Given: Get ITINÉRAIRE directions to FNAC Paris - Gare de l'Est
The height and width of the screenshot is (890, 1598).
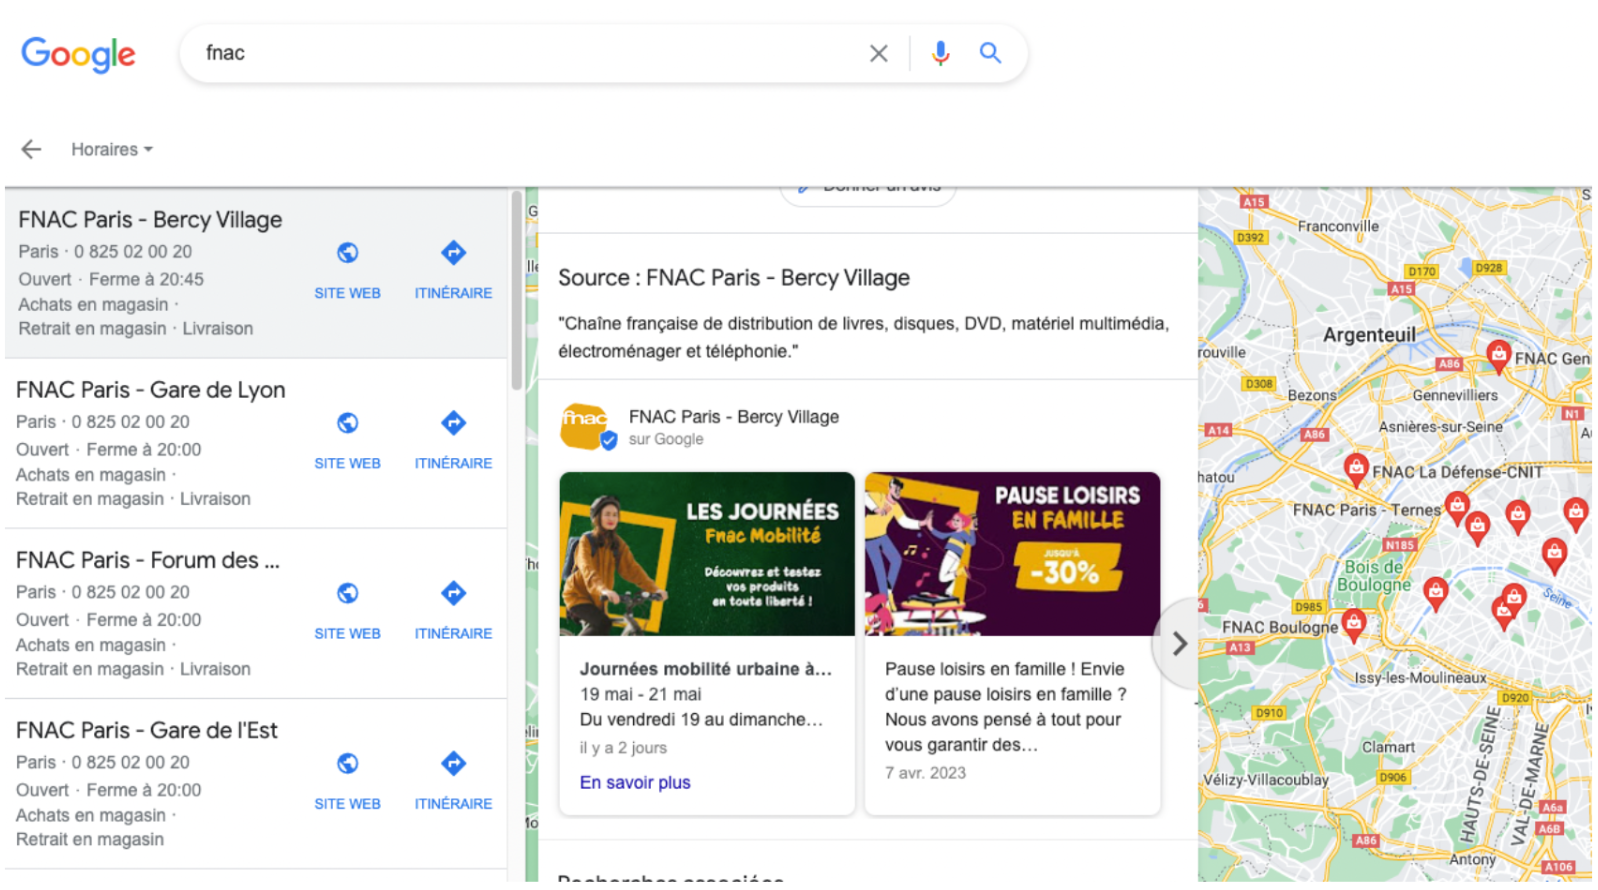Looking at the screenshot, I should (x=453, y=778).
